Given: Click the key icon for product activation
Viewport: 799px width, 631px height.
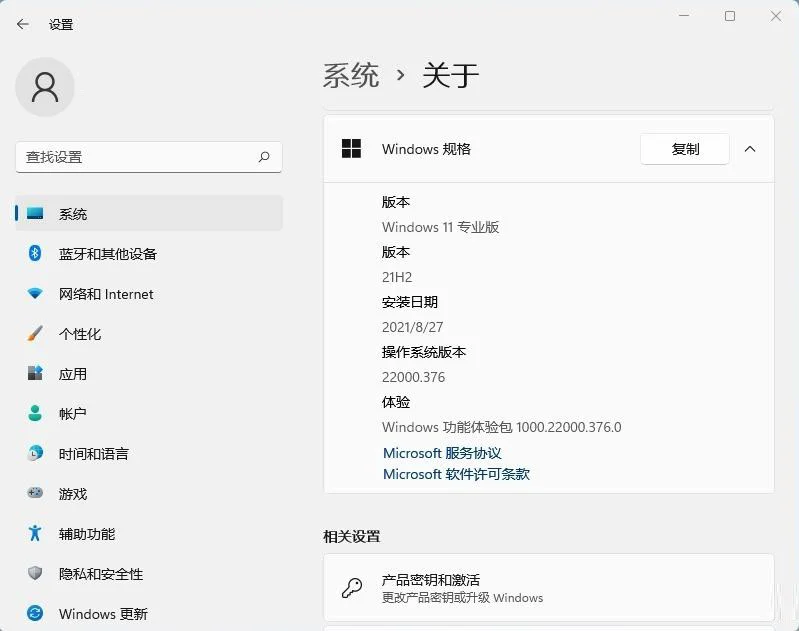Looking at the screenshot, I should click(x=352, y=588).
